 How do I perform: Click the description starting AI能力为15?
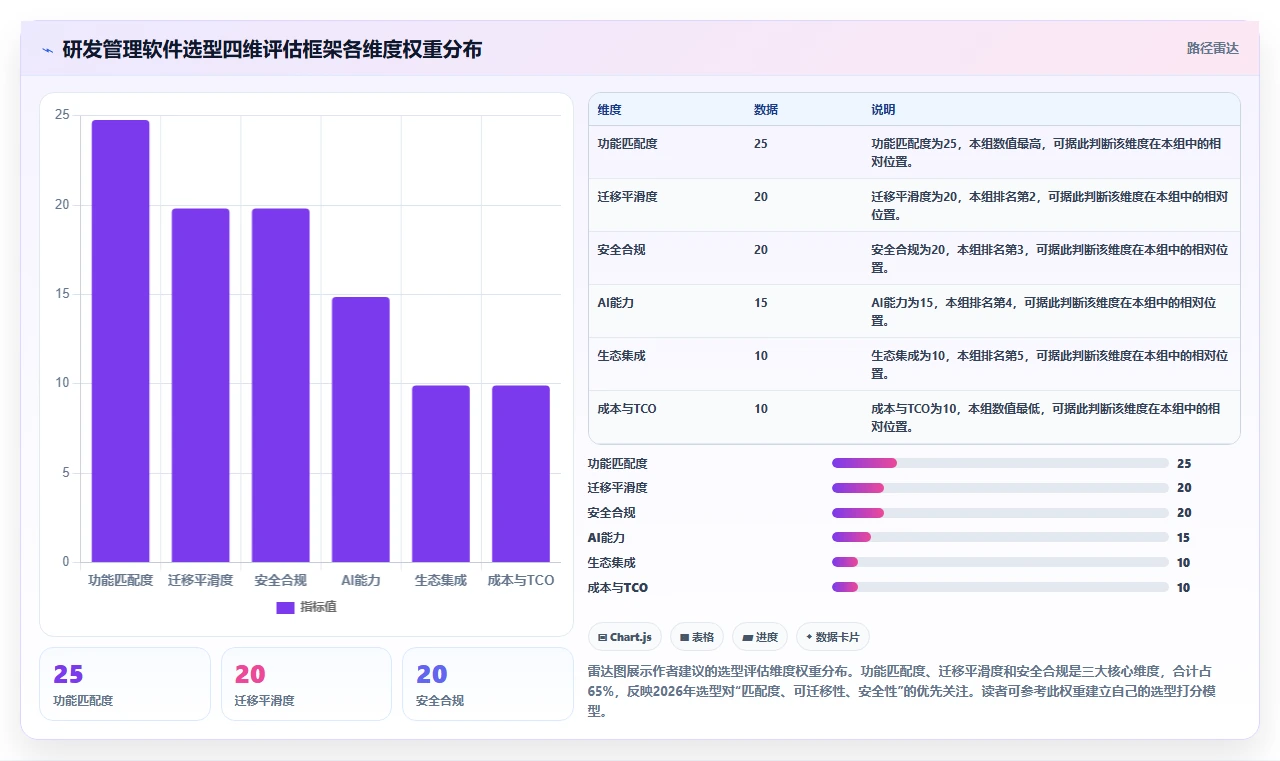(1045, 311)
